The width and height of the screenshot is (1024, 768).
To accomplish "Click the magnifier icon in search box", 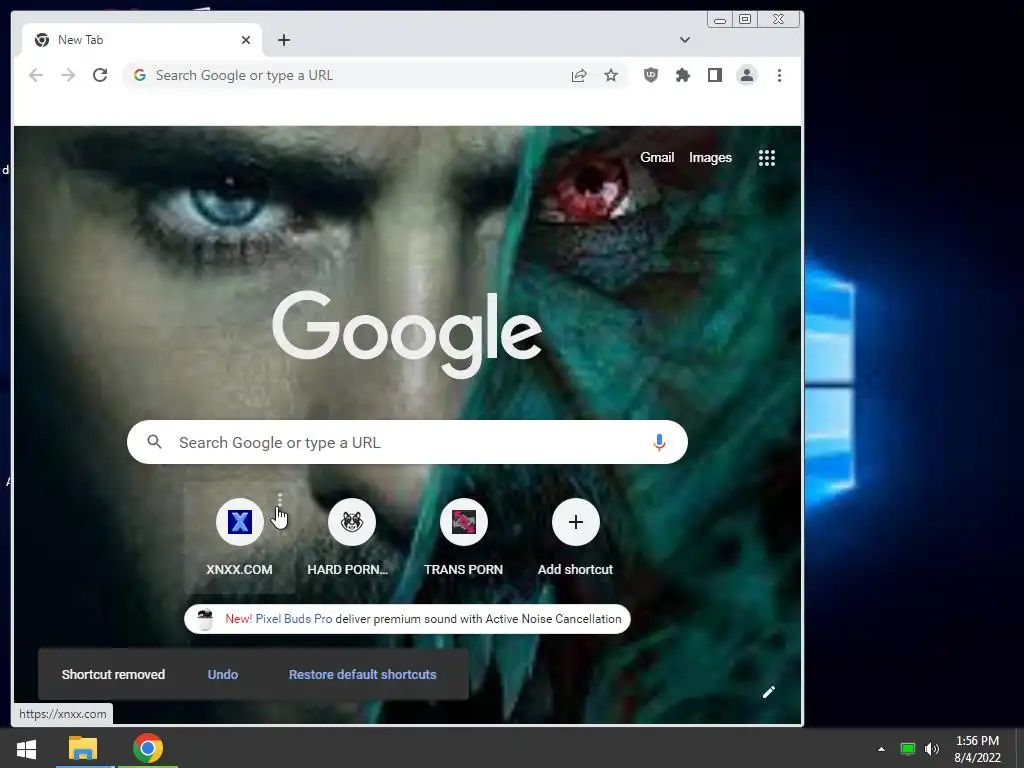I will [155, 442].
